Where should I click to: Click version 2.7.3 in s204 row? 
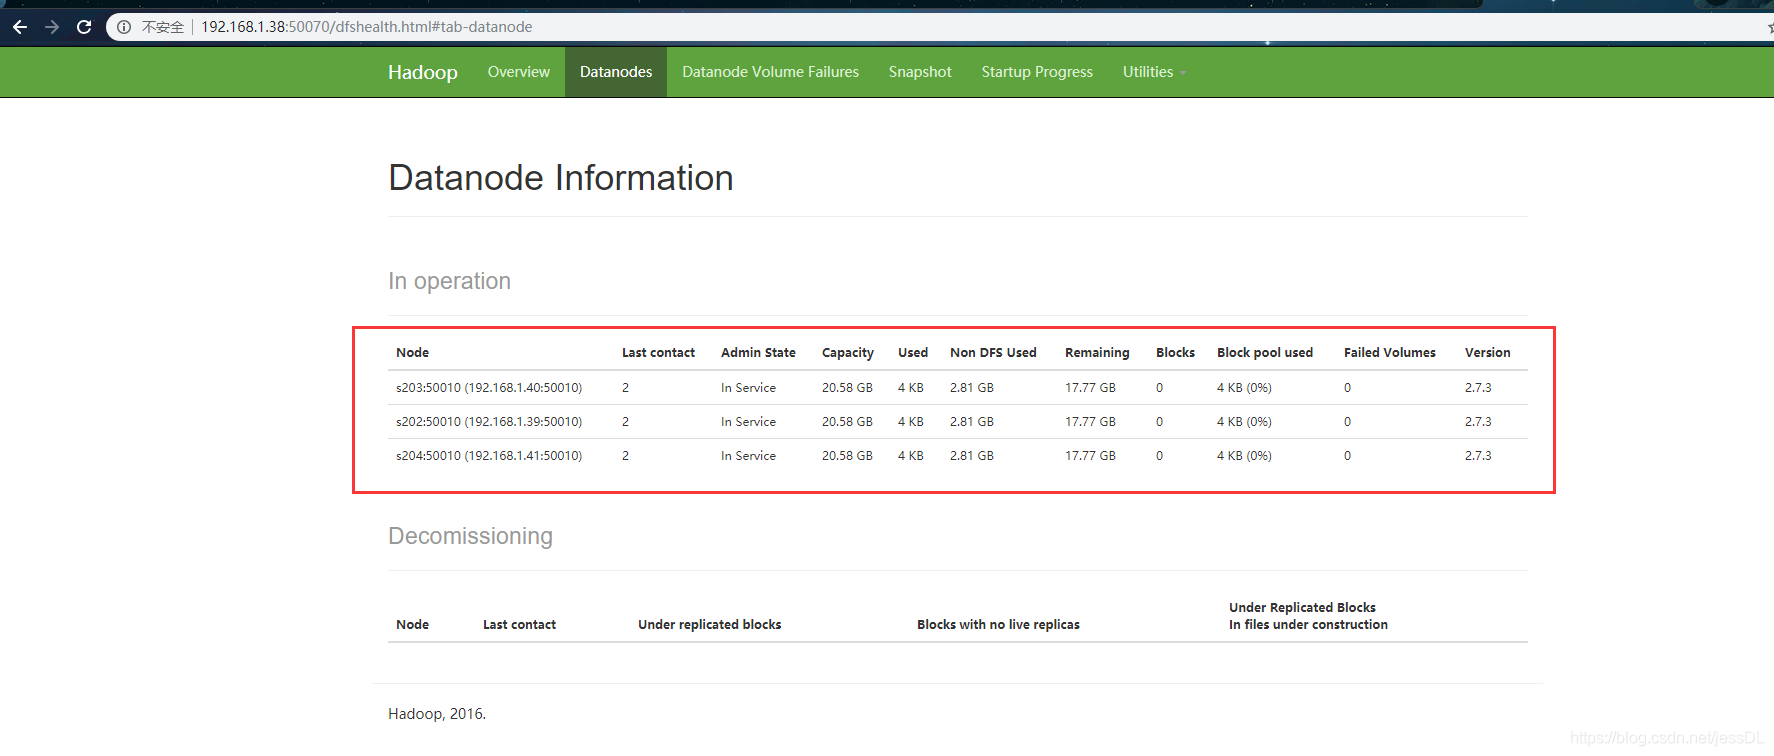click(x=1478, y=456)
